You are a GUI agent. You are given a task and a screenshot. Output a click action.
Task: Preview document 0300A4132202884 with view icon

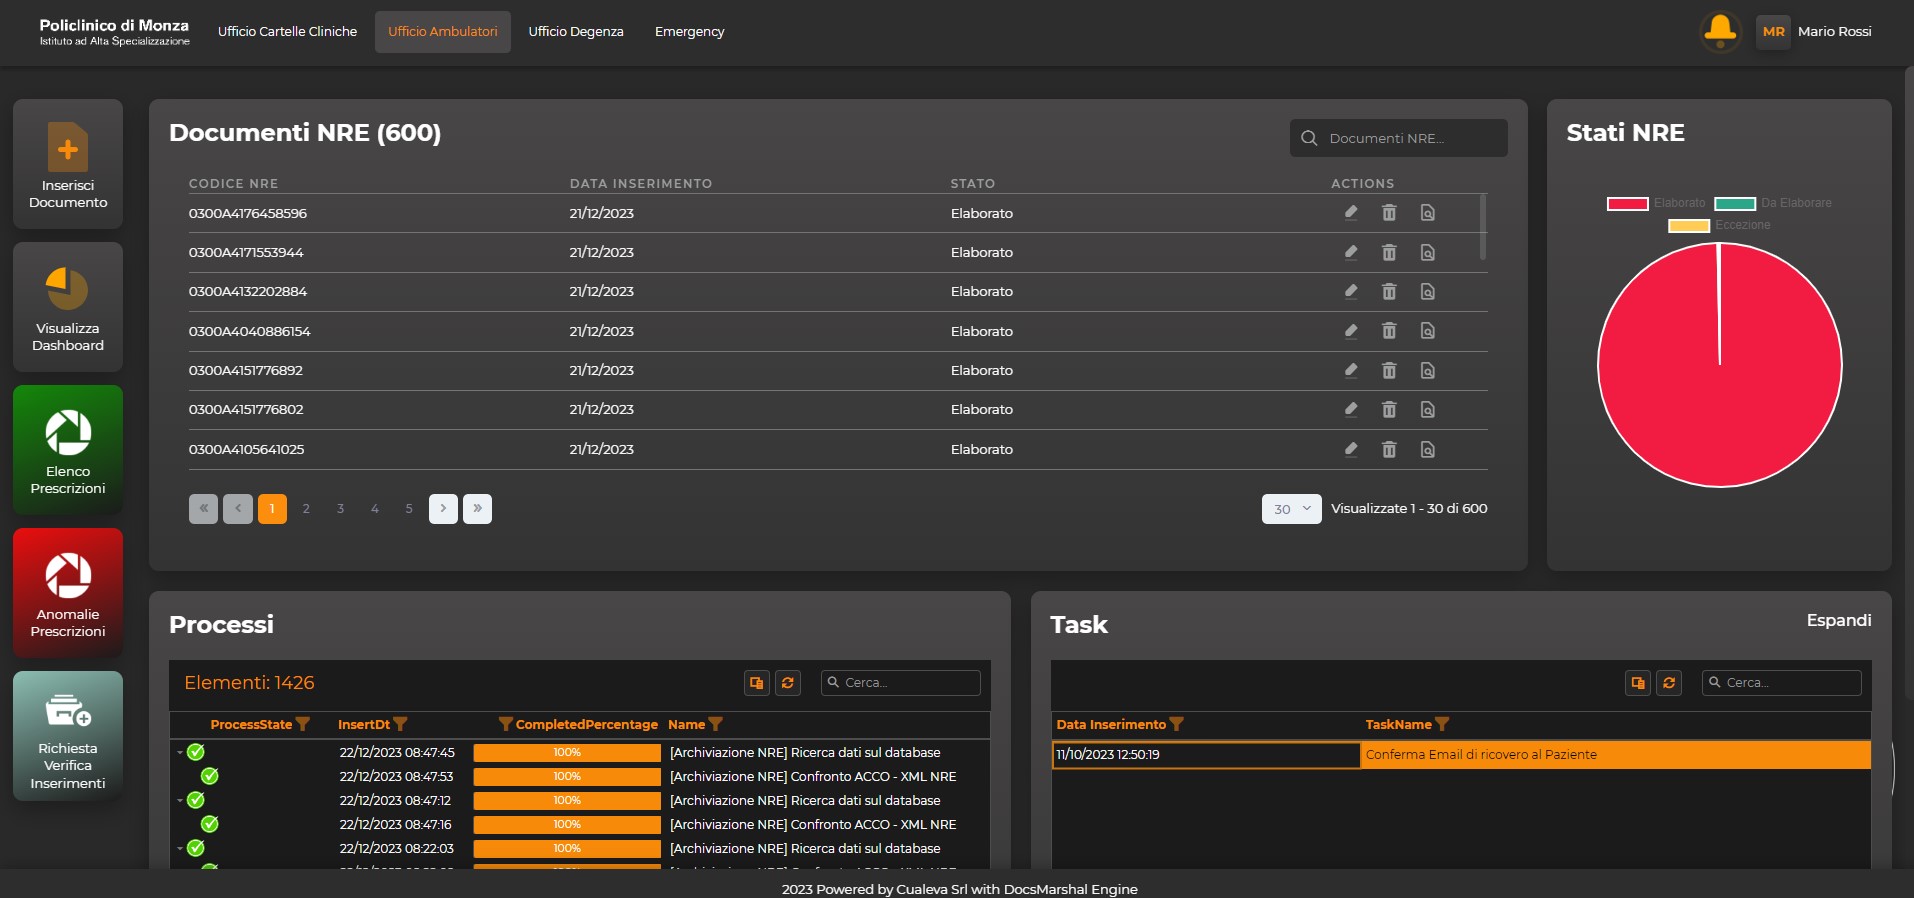point(1428,292)
